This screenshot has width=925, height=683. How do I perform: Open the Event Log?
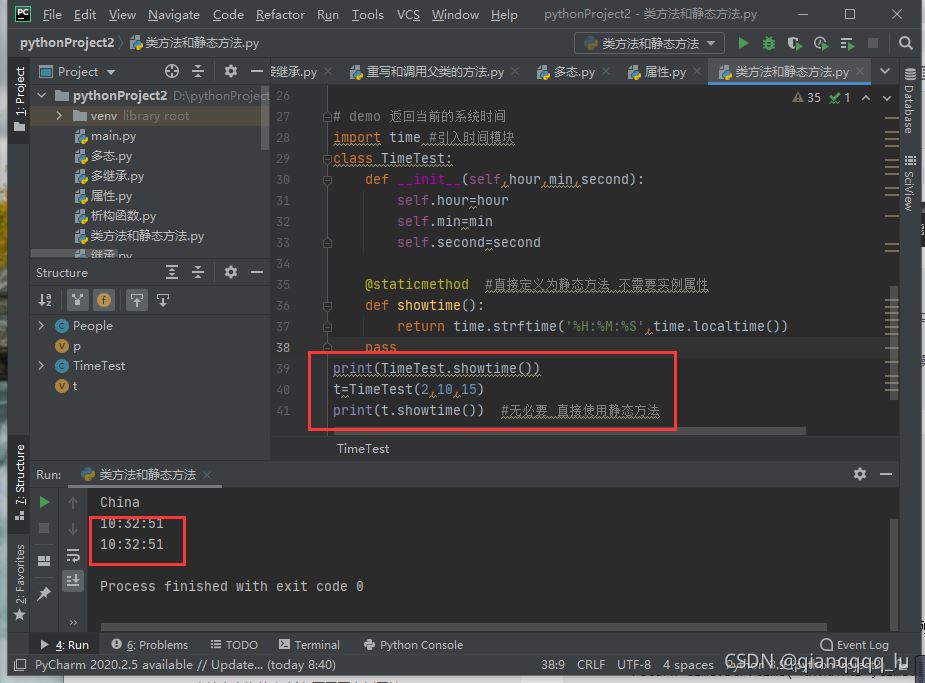(x=854, y=645)
